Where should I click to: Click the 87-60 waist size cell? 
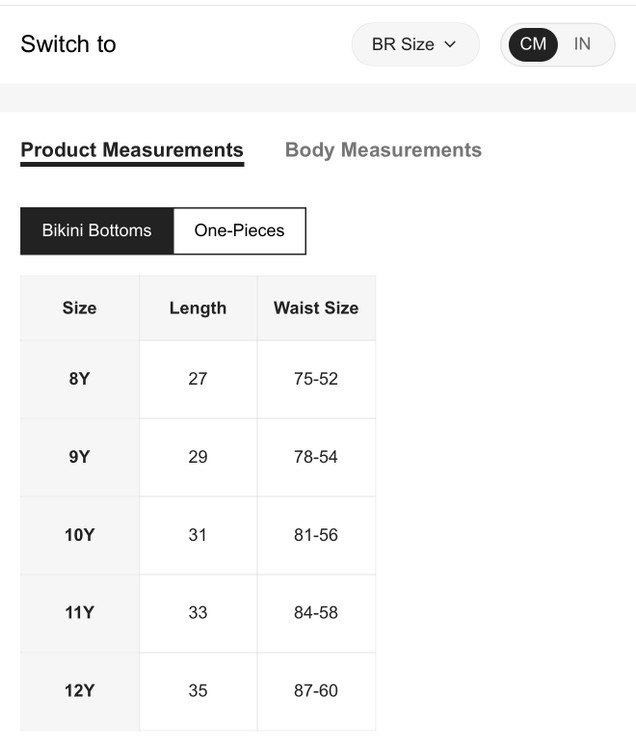tap(316, 691)
